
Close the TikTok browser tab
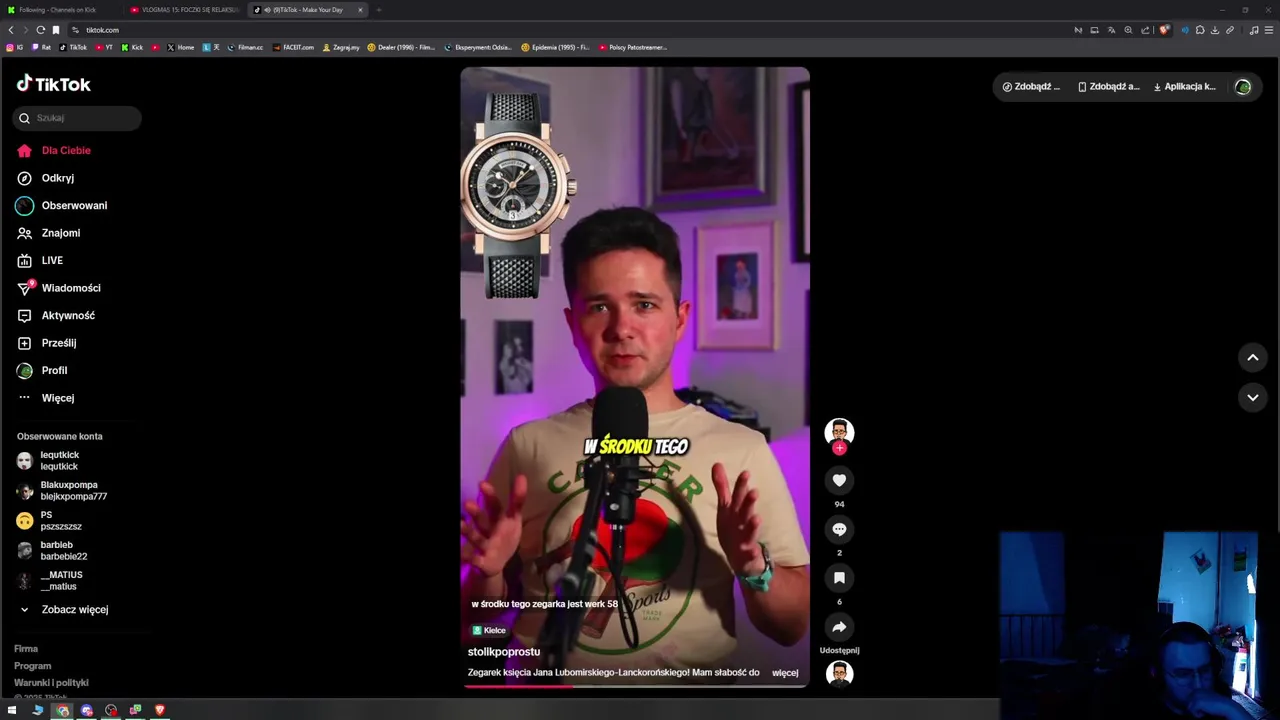(x=360, y=10)
